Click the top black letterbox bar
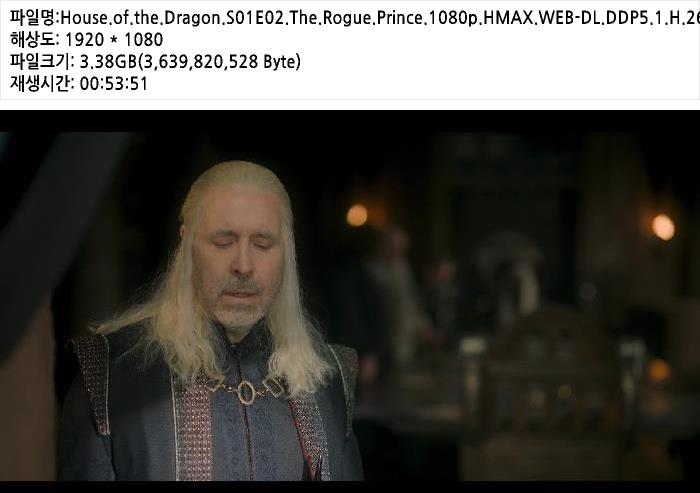700x493 pixels. [x=350, y=121]
